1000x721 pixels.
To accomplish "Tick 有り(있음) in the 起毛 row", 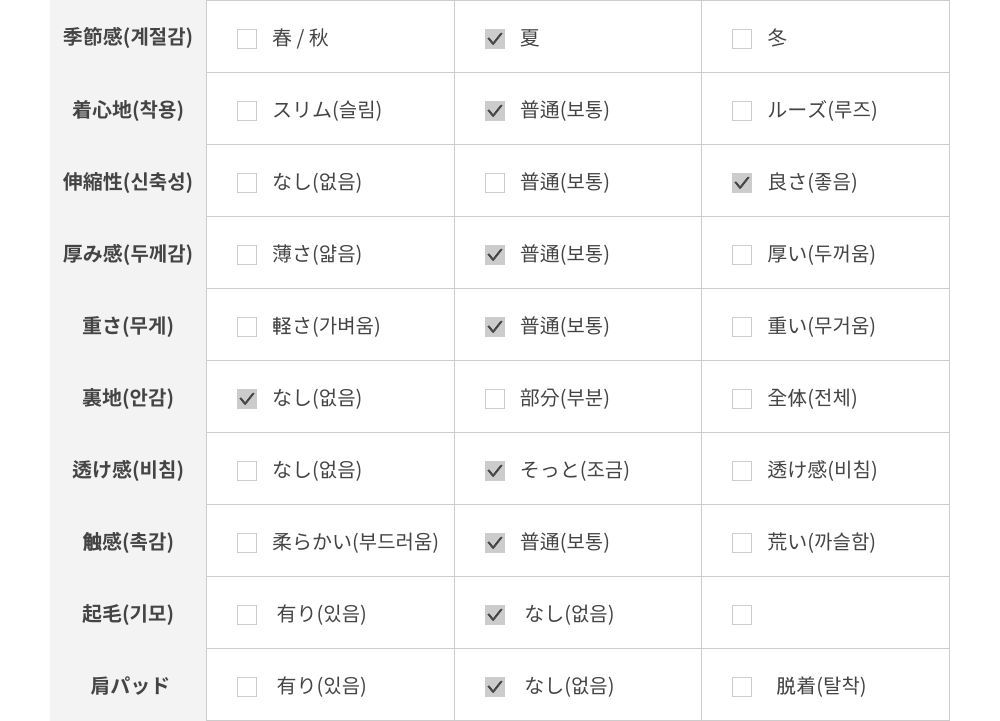I will pyautogui.click(x=247, y=615).
